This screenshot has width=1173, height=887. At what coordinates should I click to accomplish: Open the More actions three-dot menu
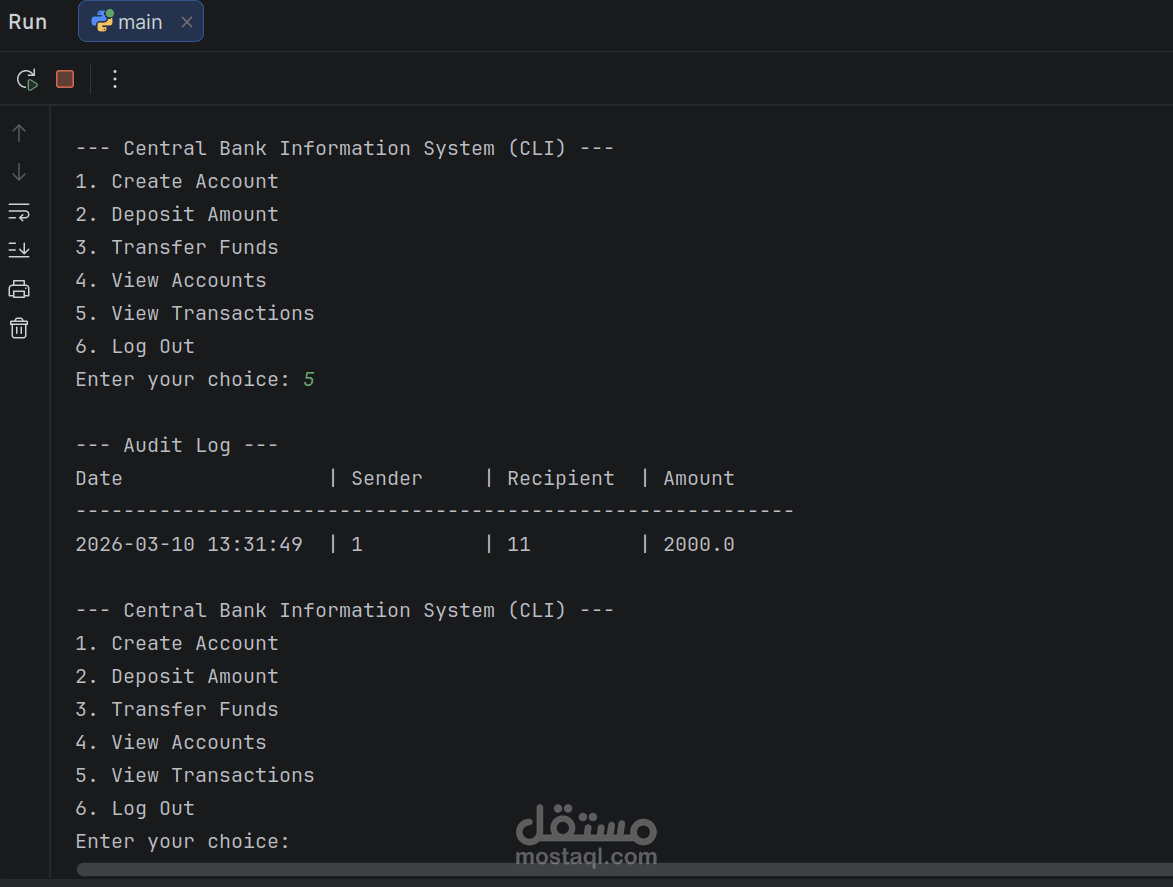click(x=114, y=79)
